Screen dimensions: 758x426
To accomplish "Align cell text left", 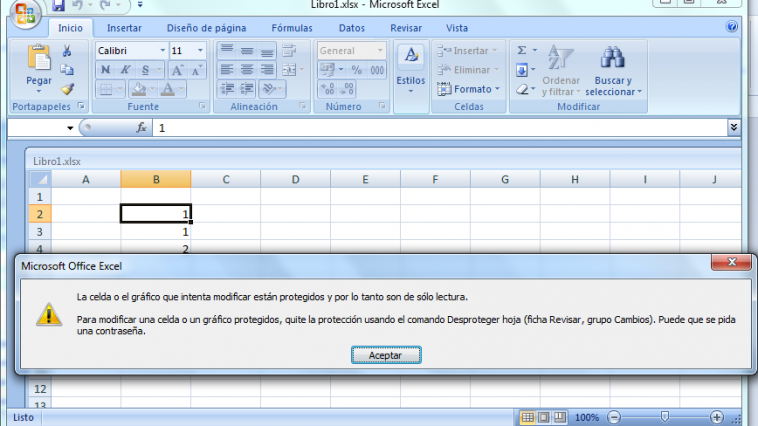I will 227,70.
